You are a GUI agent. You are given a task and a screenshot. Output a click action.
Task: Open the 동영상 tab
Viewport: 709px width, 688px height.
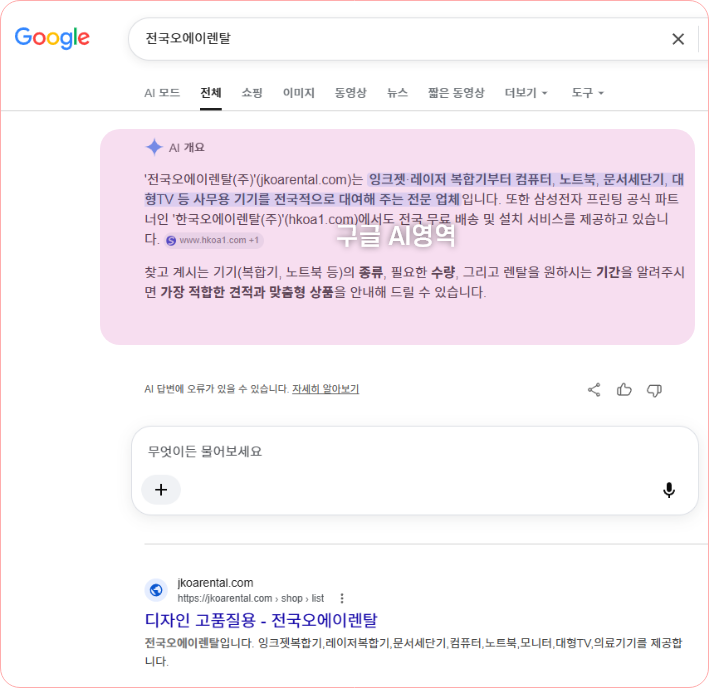[350, 93]
